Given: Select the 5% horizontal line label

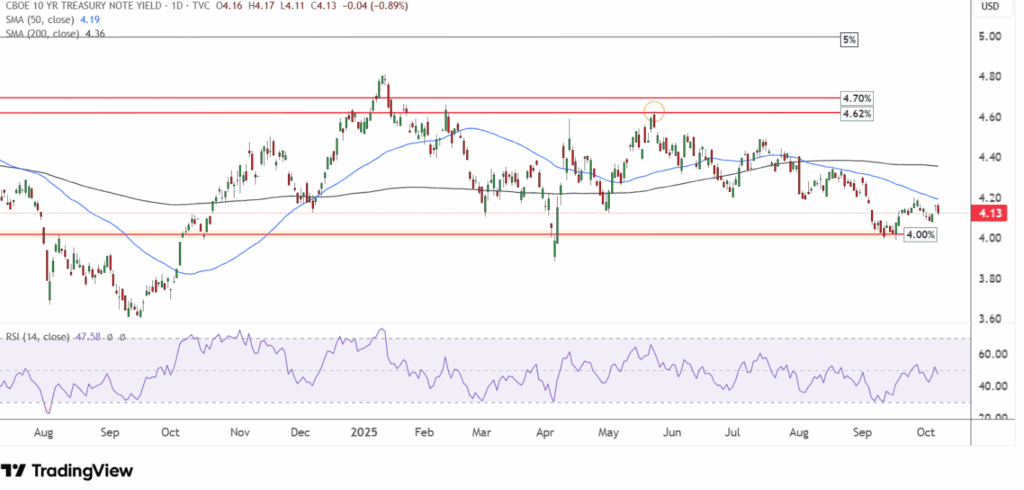Looking at the screenshot, I should coord(848,39).
